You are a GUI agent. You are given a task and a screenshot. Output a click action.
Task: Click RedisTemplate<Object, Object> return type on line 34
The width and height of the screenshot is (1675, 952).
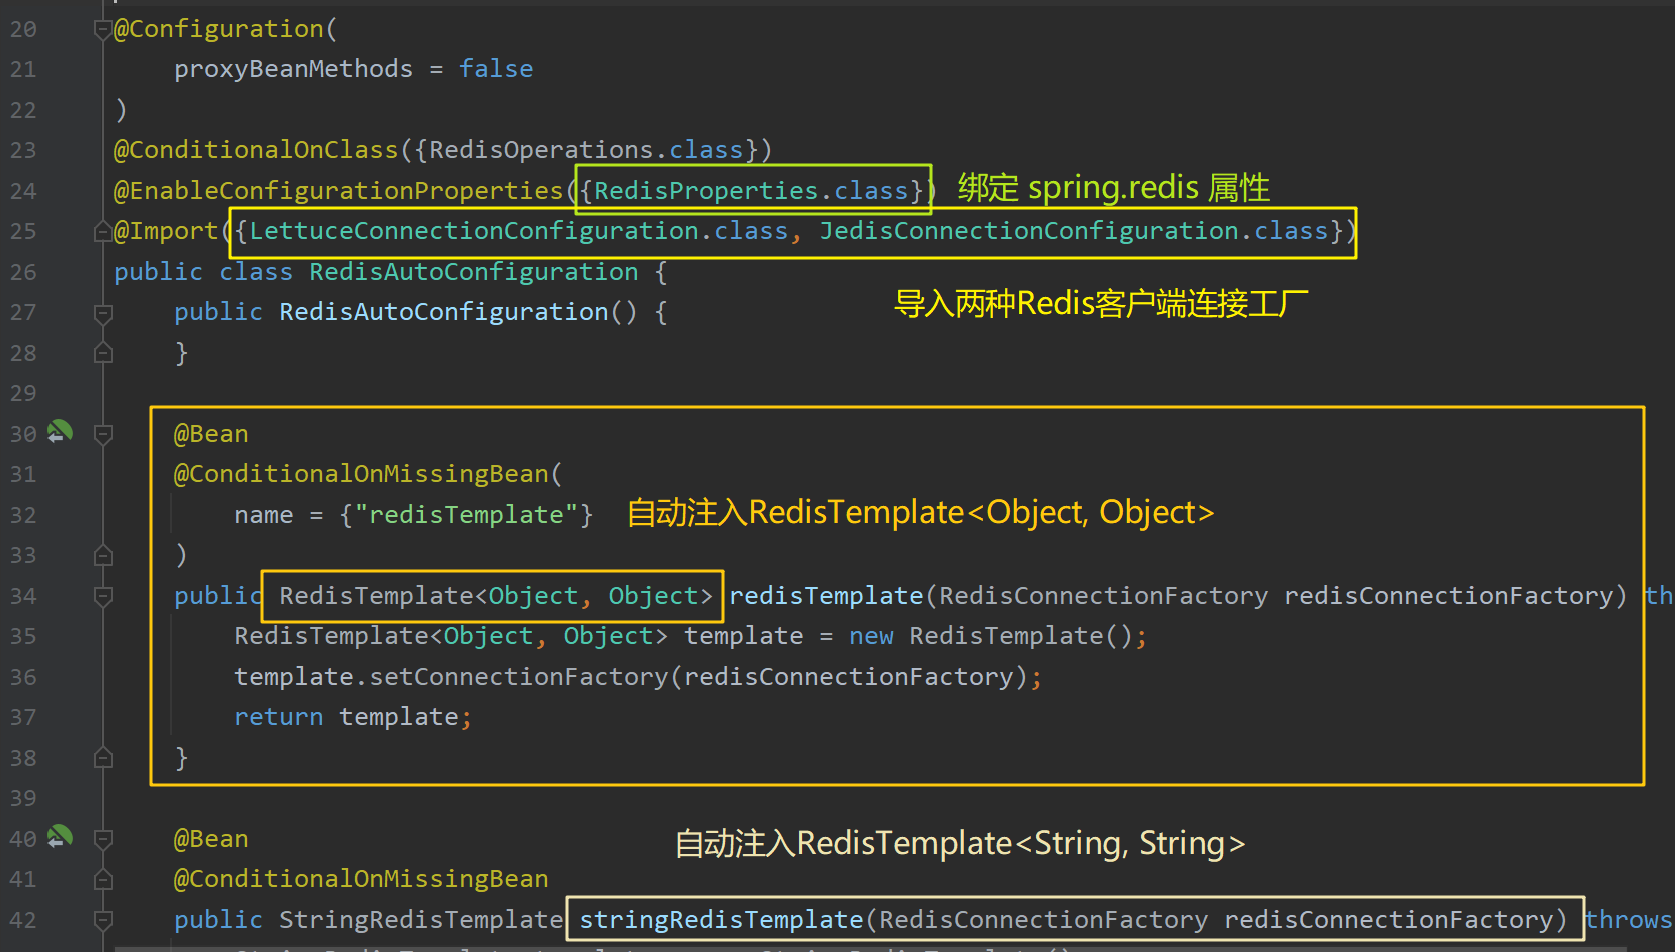tap(496, 596)
